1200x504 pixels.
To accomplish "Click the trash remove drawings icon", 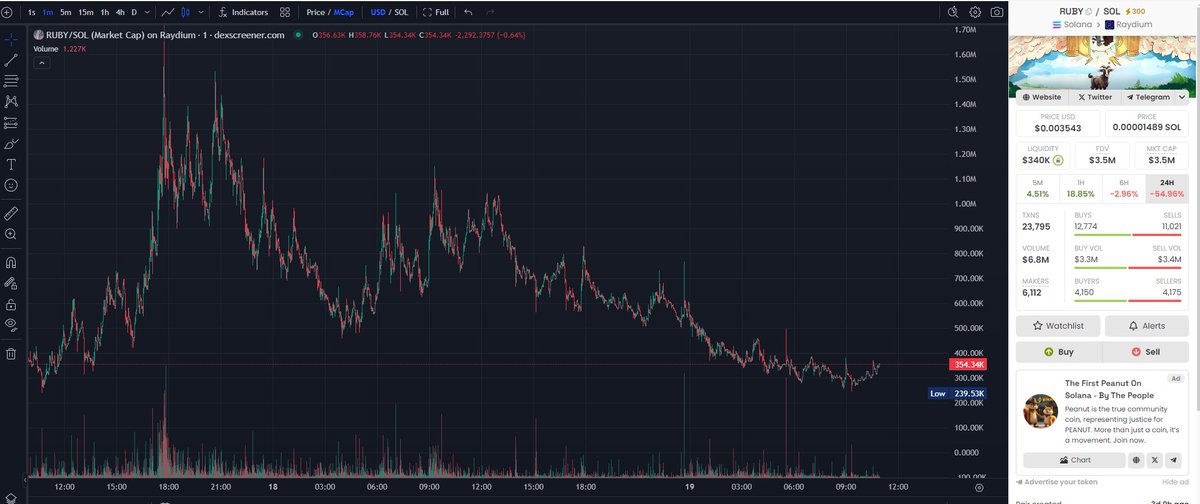I will 11,353.
